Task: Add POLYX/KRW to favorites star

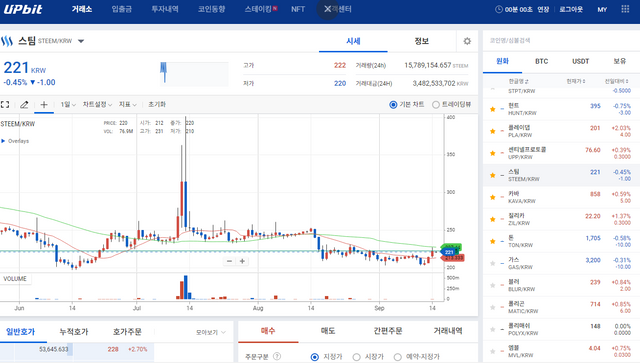Action: tap(493, 329)
